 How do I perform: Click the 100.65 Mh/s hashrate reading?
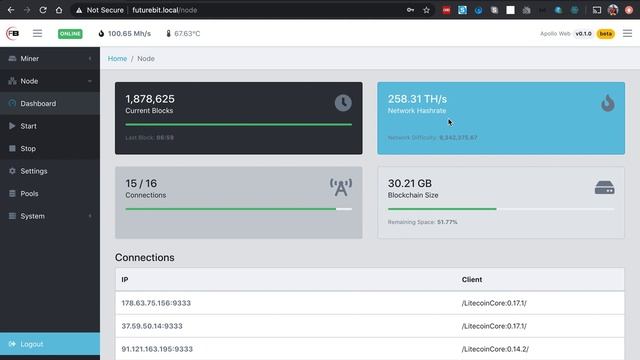pyautogui.click(x=129, y=33)
